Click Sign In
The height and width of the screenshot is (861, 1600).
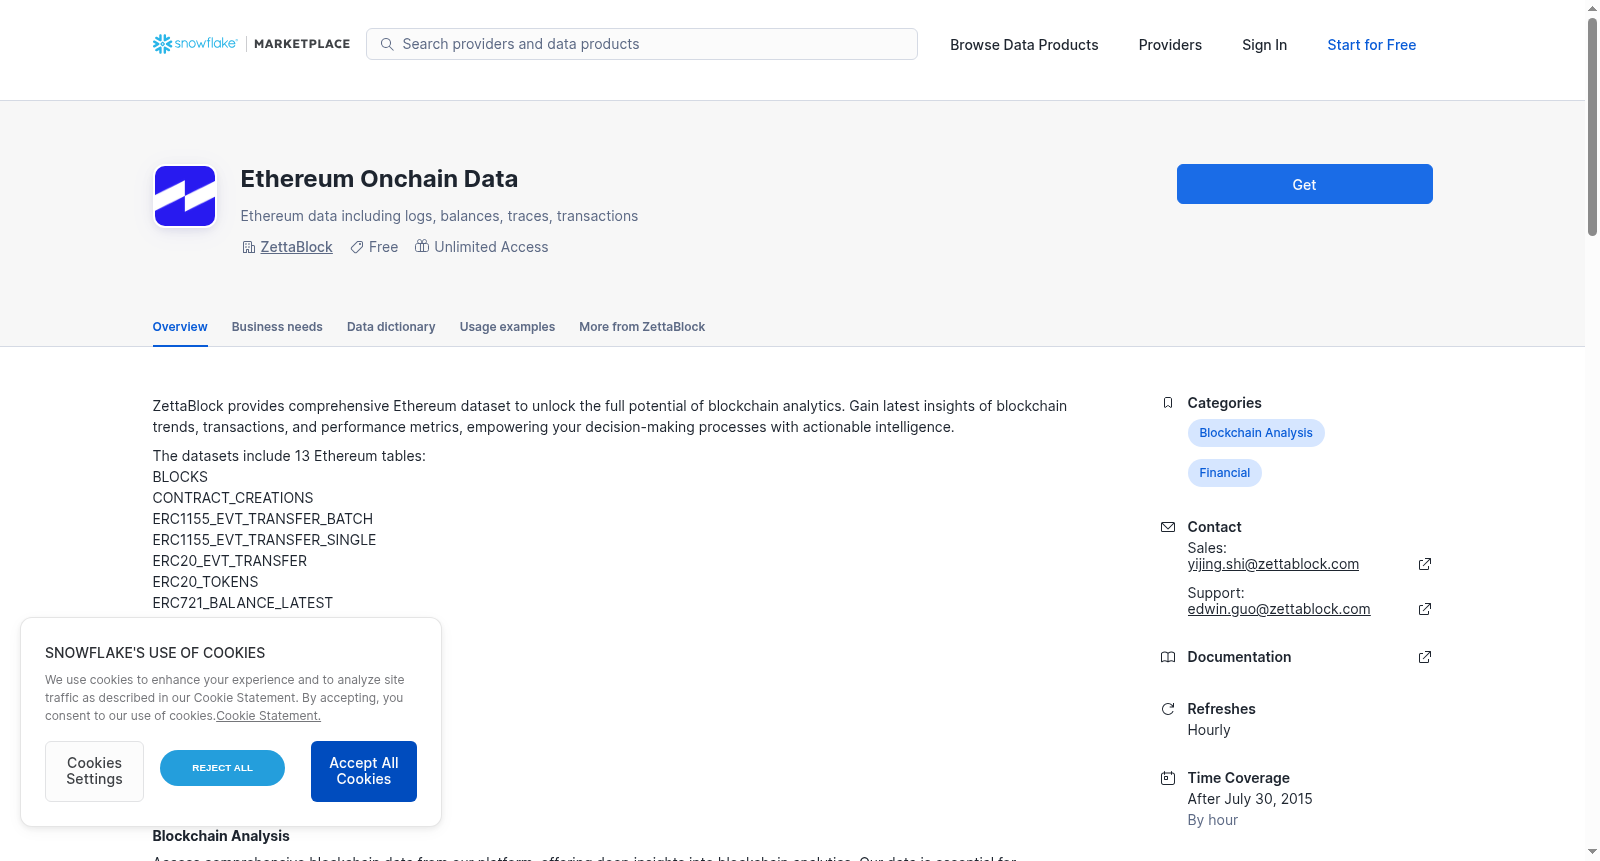(1264, 45)
